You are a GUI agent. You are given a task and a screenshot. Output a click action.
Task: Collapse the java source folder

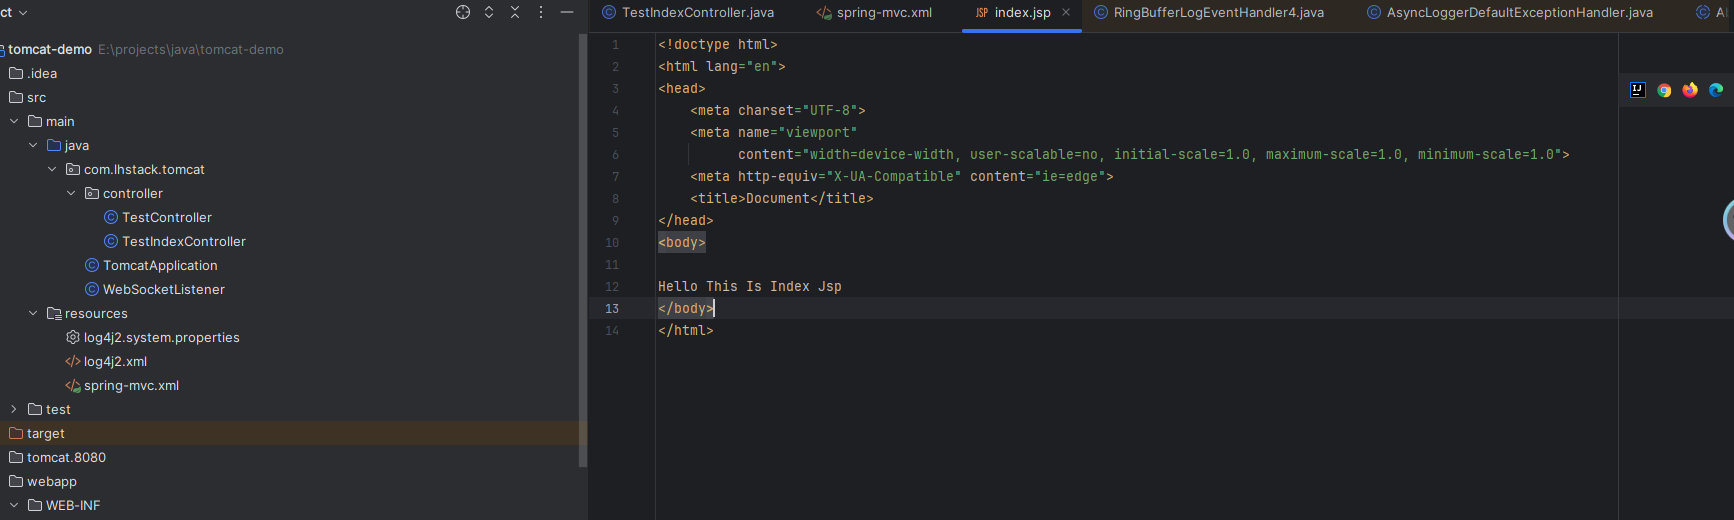[33, 145]
